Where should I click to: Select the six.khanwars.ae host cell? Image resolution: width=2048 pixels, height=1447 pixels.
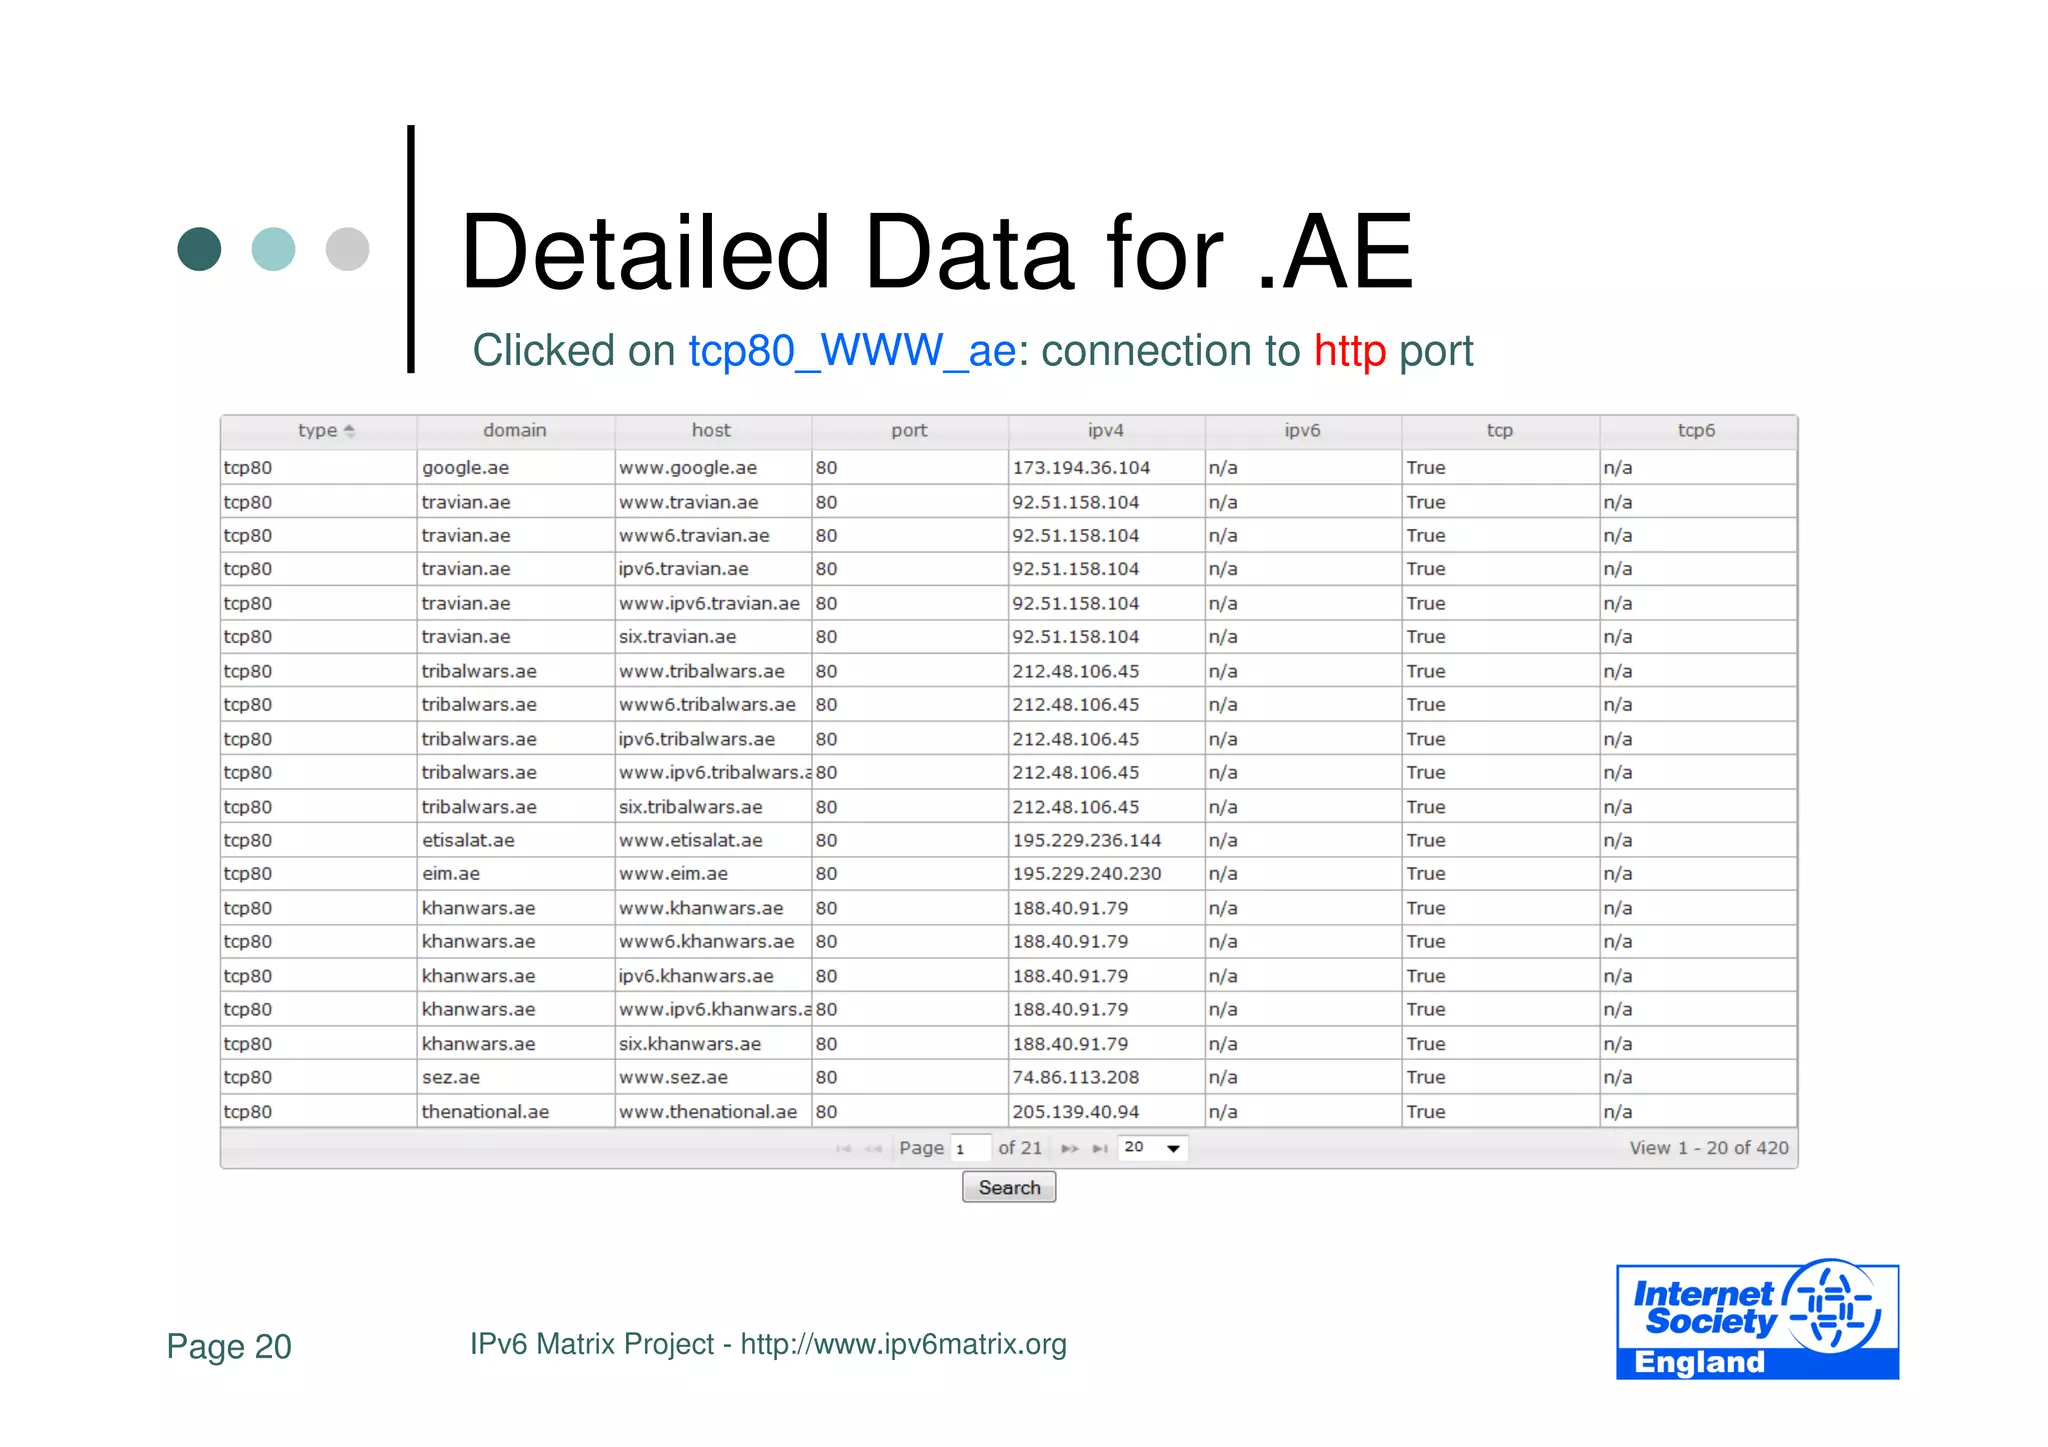(713, 1044)
